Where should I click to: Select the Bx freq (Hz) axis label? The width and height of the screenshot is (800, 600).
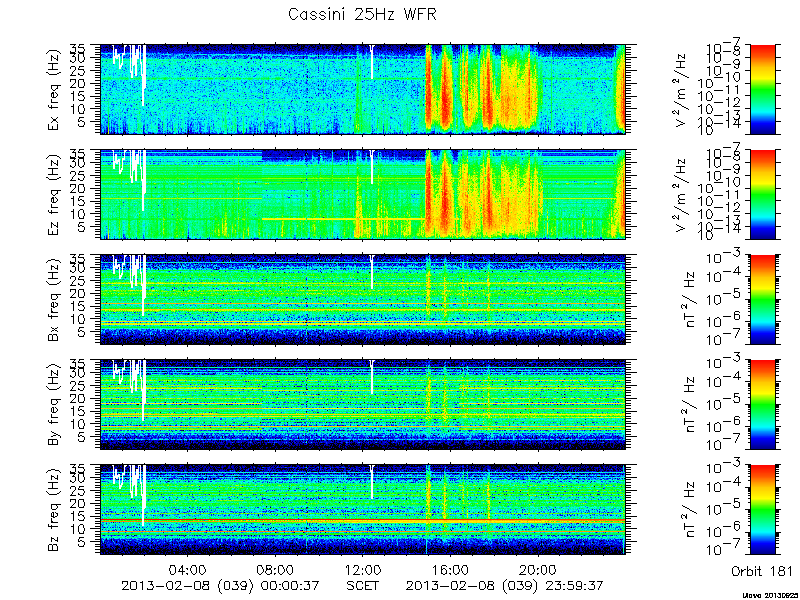point(54,299)
